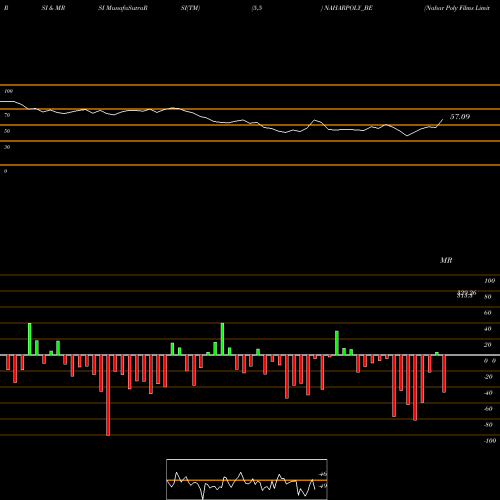Click the small green bar near the right end
This screenshot has width=500, height=500.
[x=437, y=354]
